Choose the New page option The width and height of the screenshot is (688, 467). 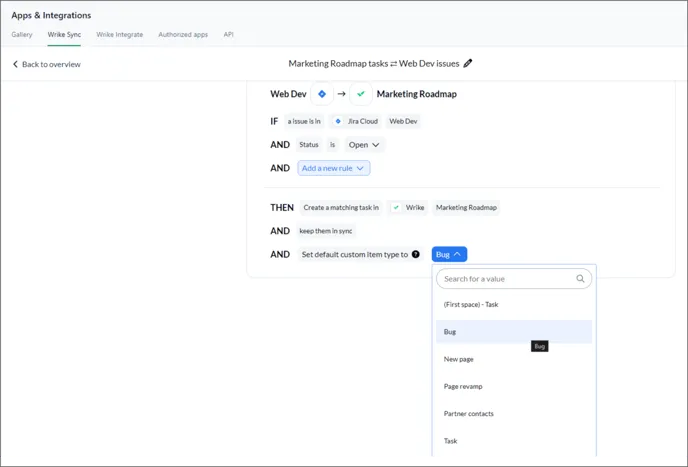pyautogui.click(x=514, y=359)
